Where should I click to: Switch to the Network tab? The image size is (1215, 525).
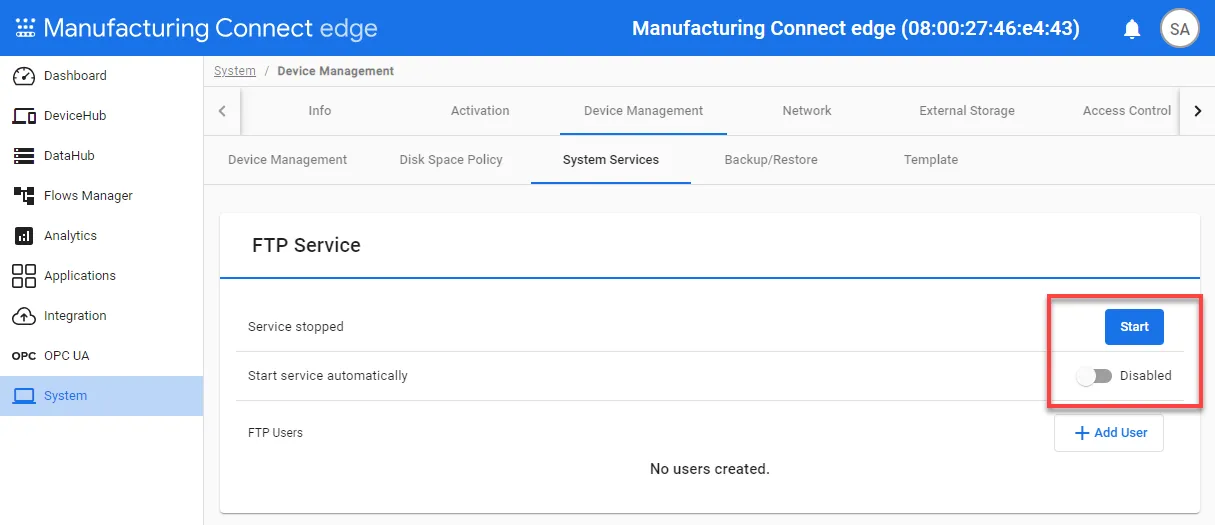tap(807, 111)
